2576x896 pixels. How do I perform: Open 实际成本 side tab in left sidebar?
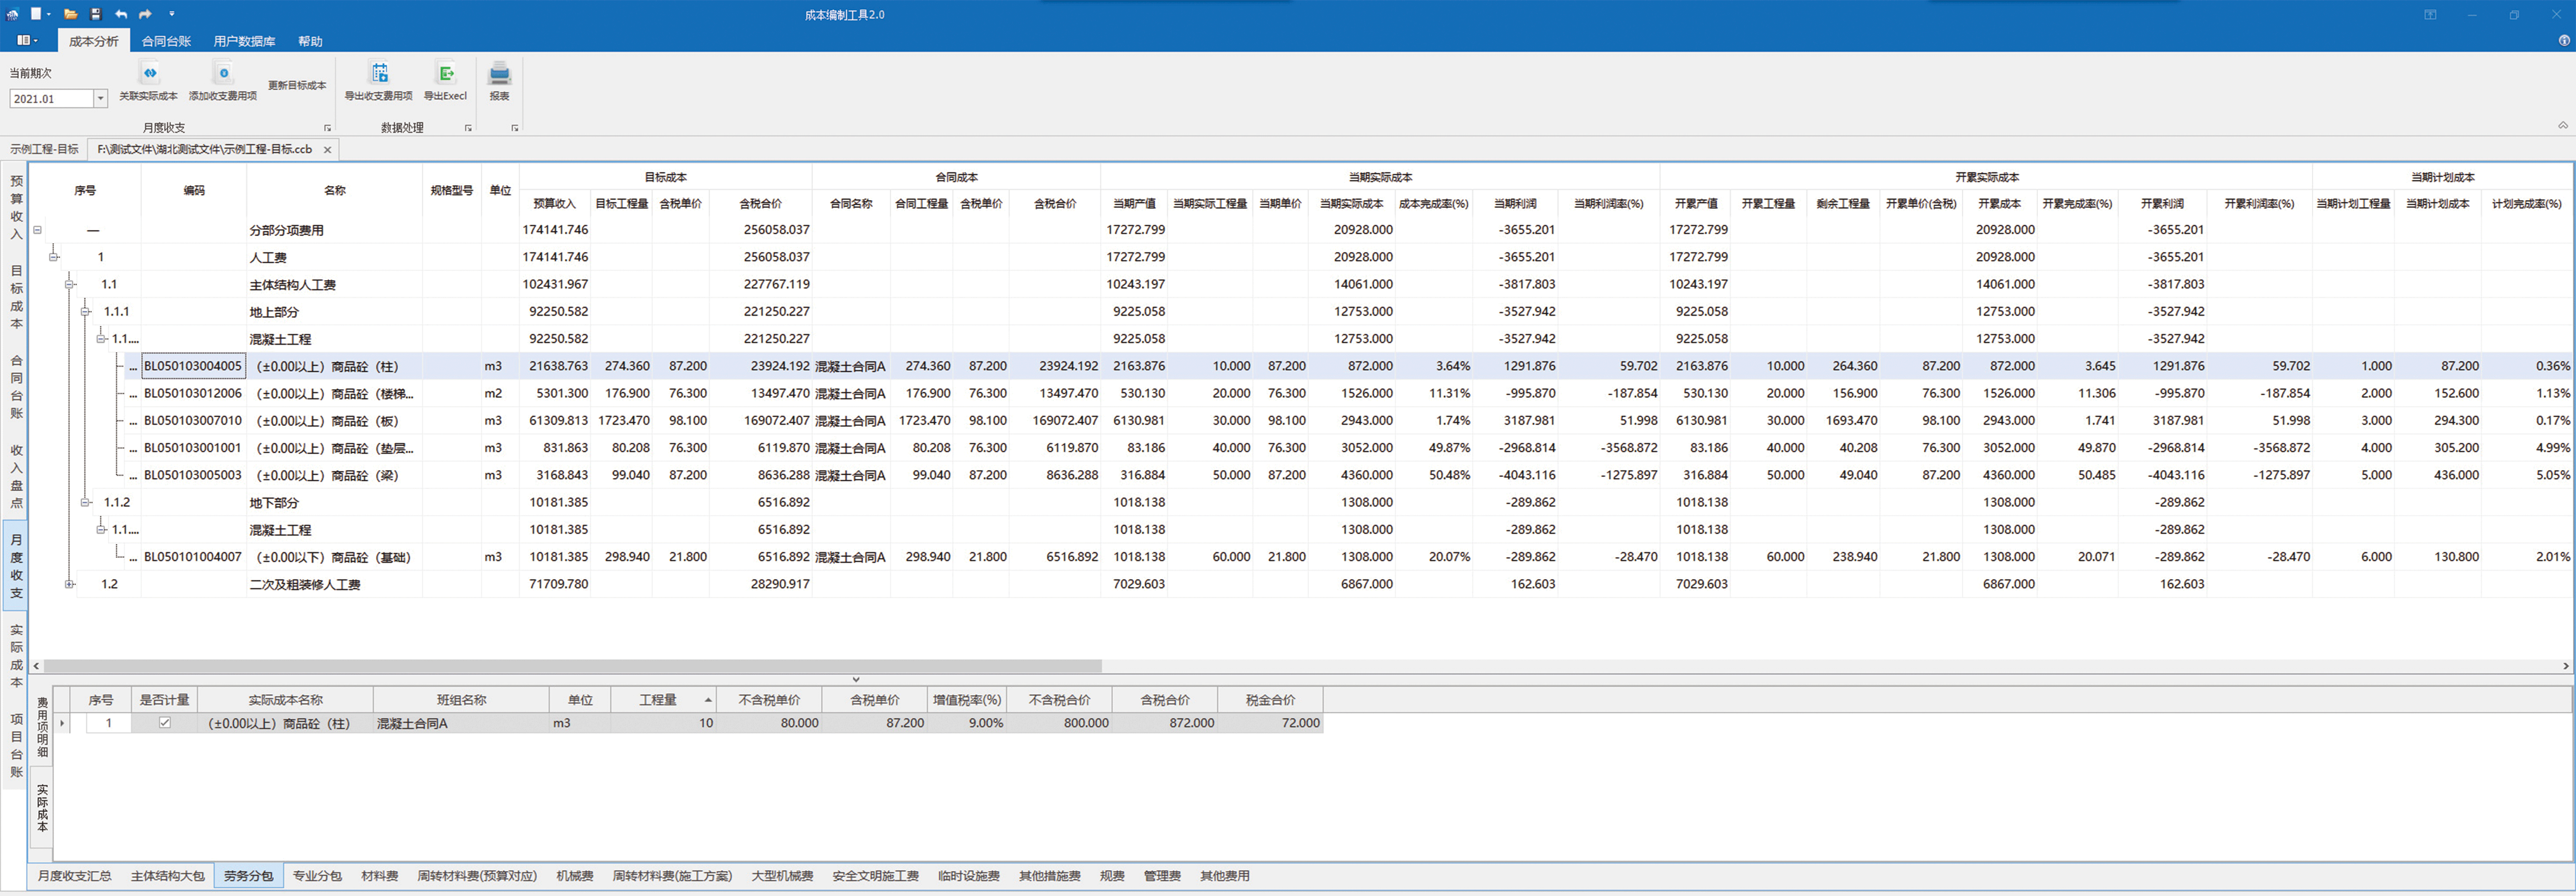click(x=16, y=656)
